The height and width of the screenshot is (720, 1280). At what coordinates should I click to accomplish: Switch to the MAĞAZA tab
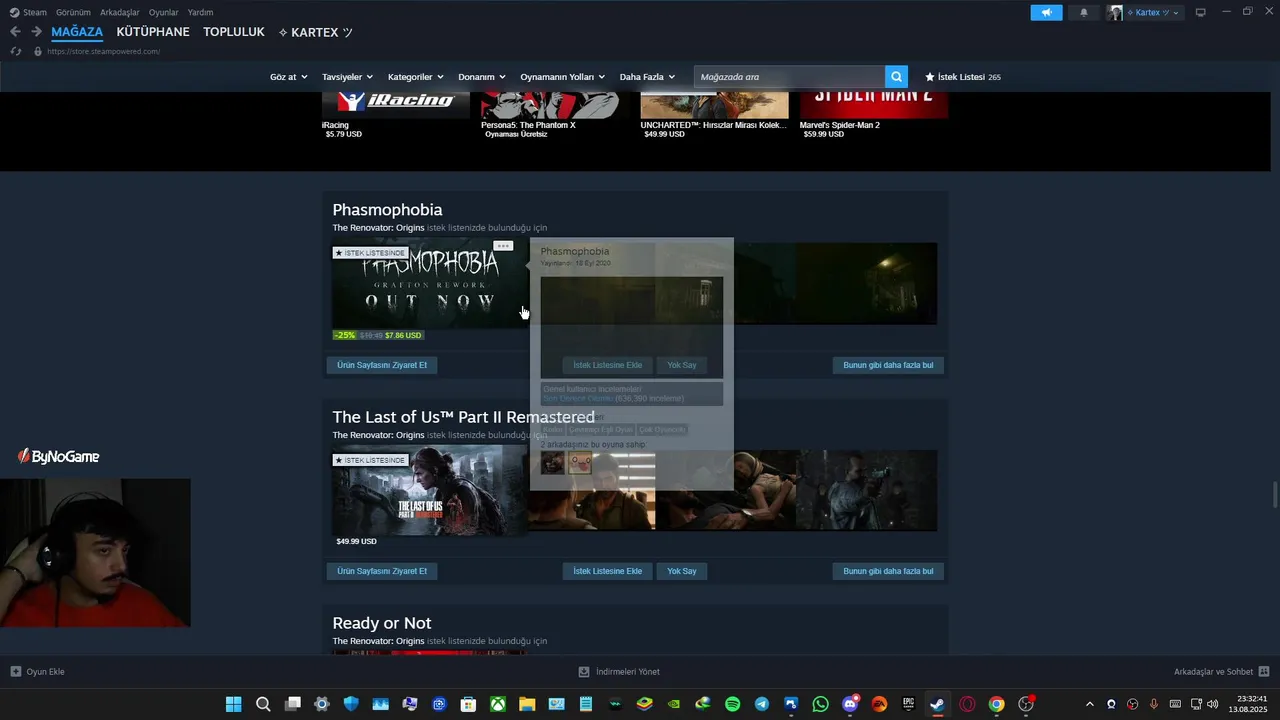[x=77, y=32]
